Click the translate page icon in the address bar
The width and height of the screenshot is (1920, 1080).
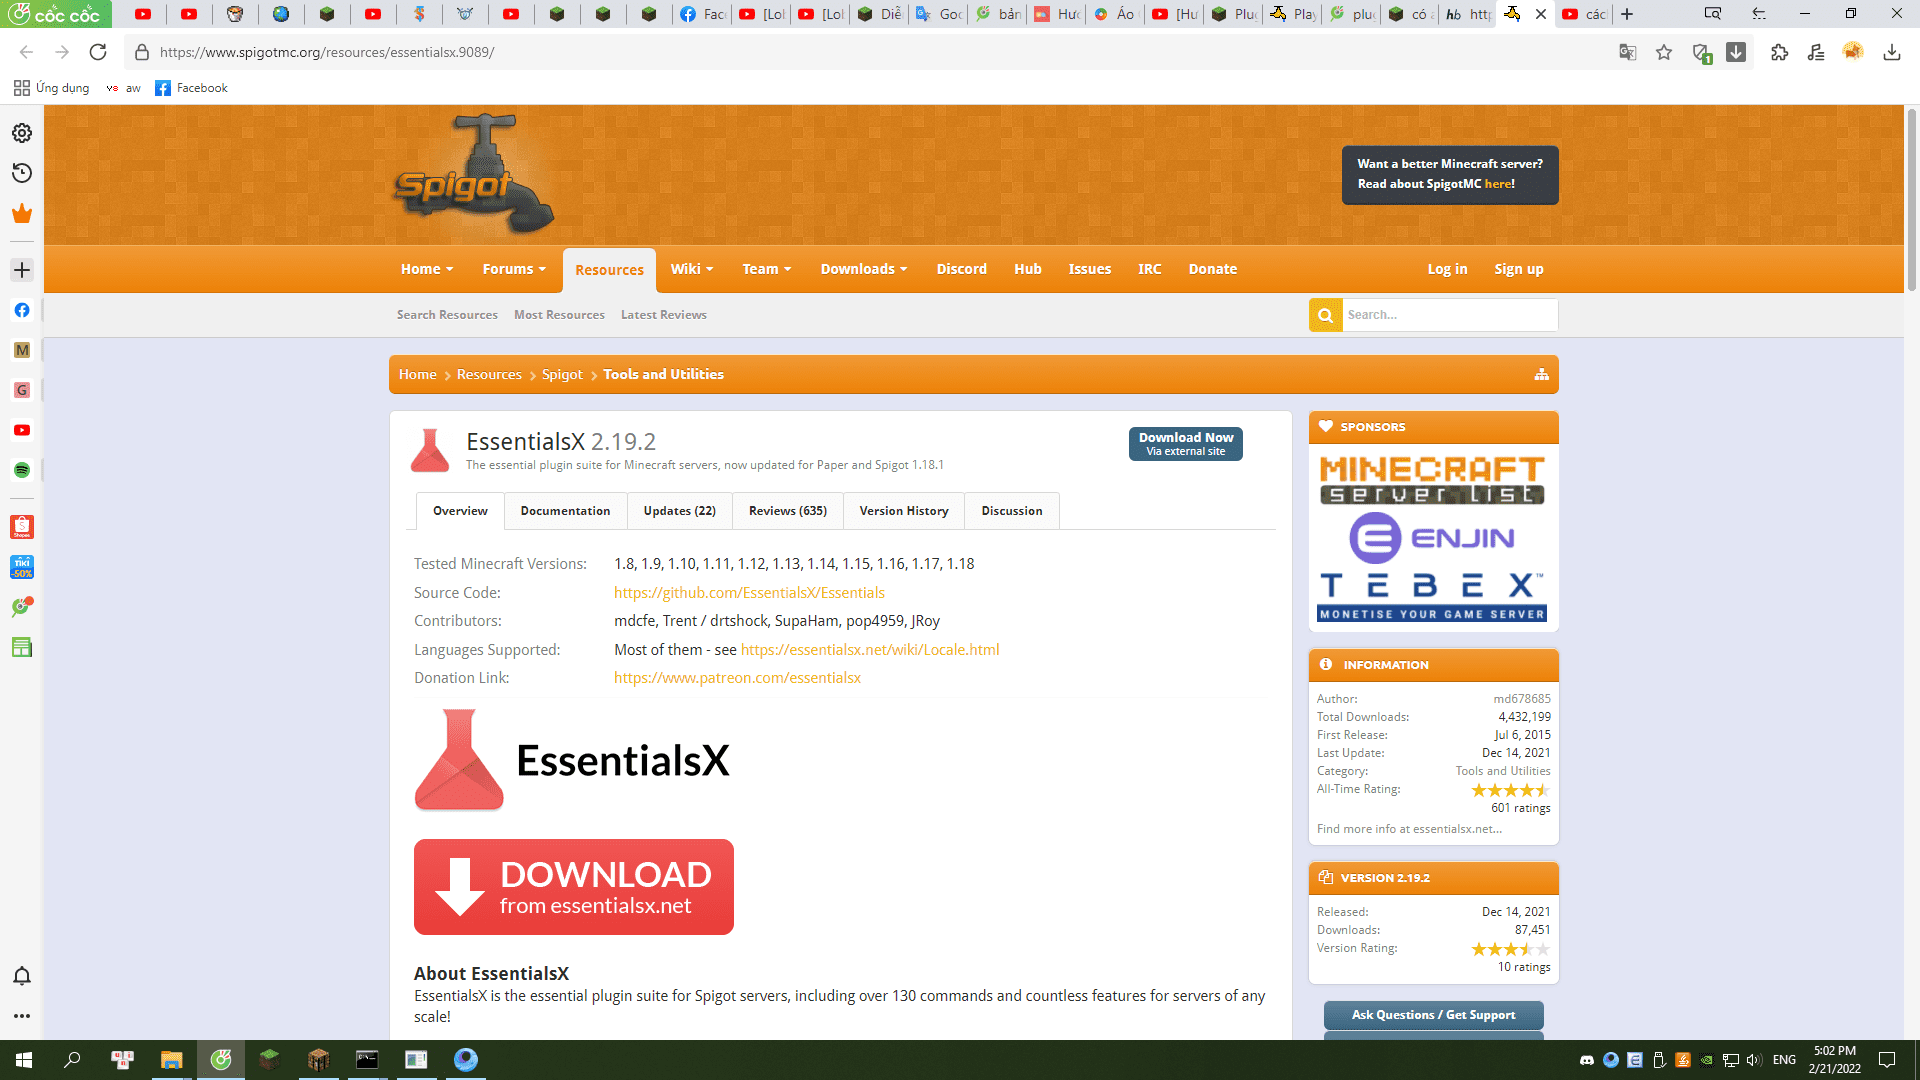[x=1627, y=52]
